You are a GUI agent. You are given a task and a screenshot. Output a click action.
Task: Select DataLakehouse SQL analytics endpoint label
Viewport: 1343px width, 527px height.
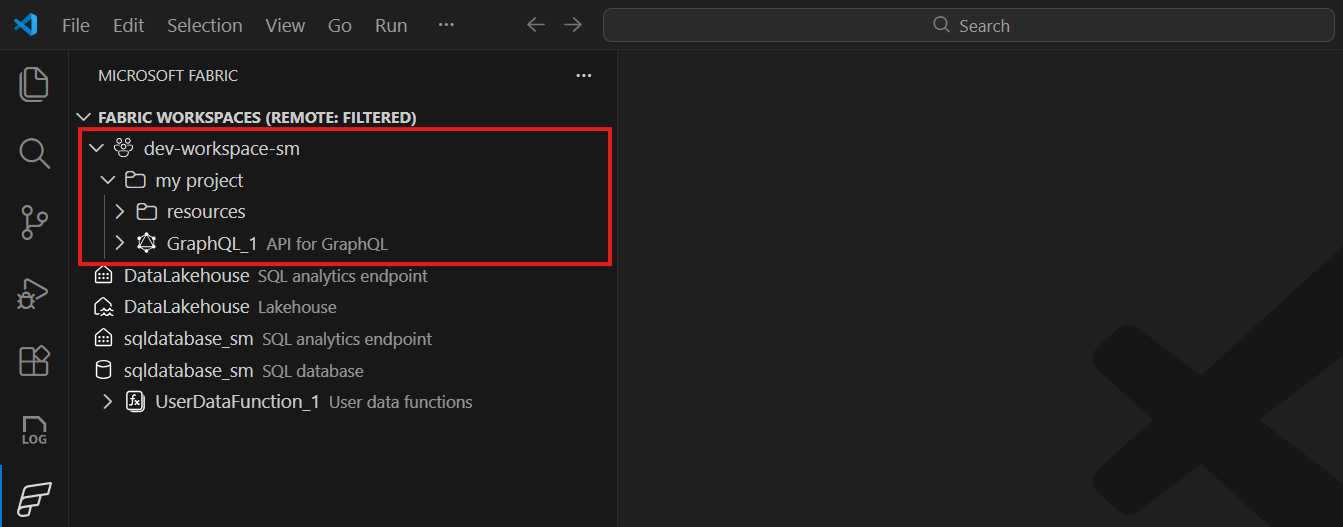click(x=276, y=276)
